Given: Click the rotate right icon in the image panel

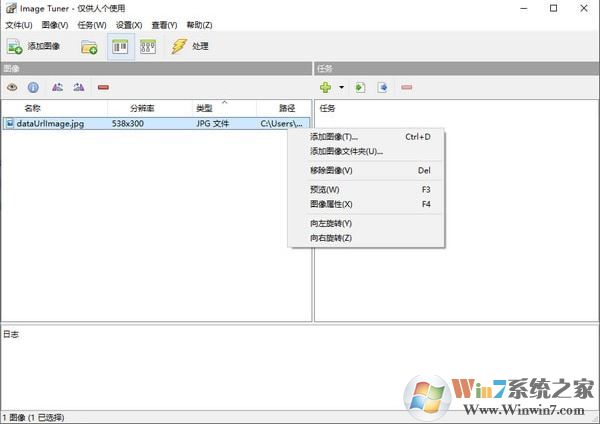Looking at the screenshot, I should pos(78,87).
